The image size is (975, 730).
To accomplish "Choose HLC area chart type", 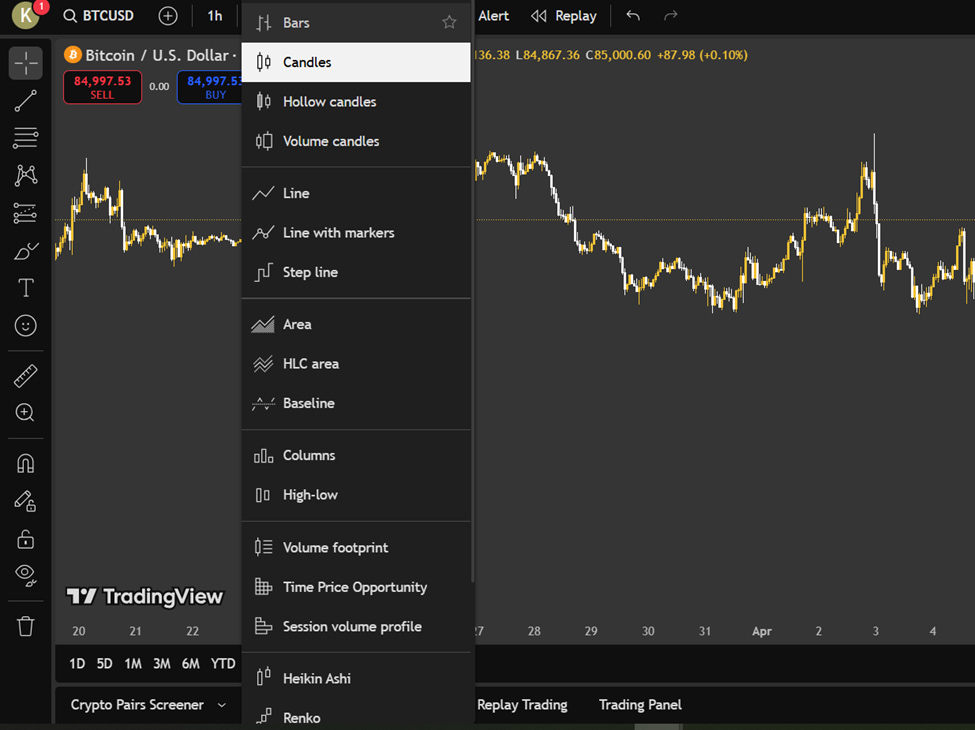I will [356, 364].
